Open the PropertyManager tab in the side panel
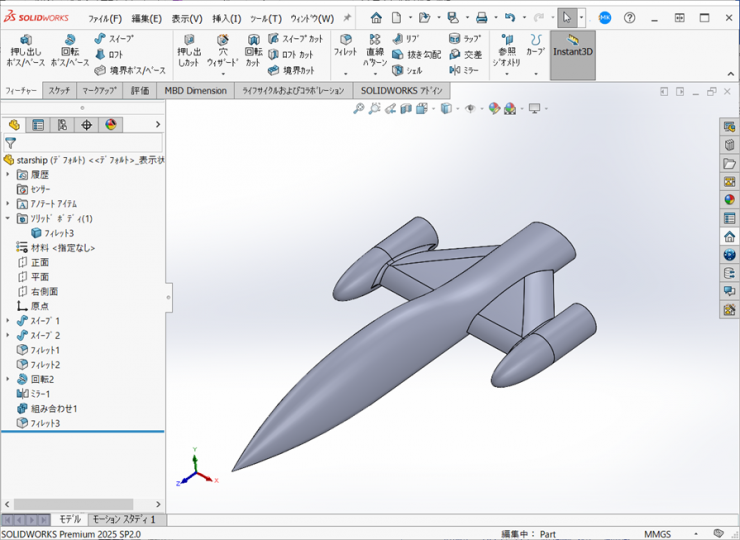Viewport: 740px width, 540px height. tap(38, 125)
